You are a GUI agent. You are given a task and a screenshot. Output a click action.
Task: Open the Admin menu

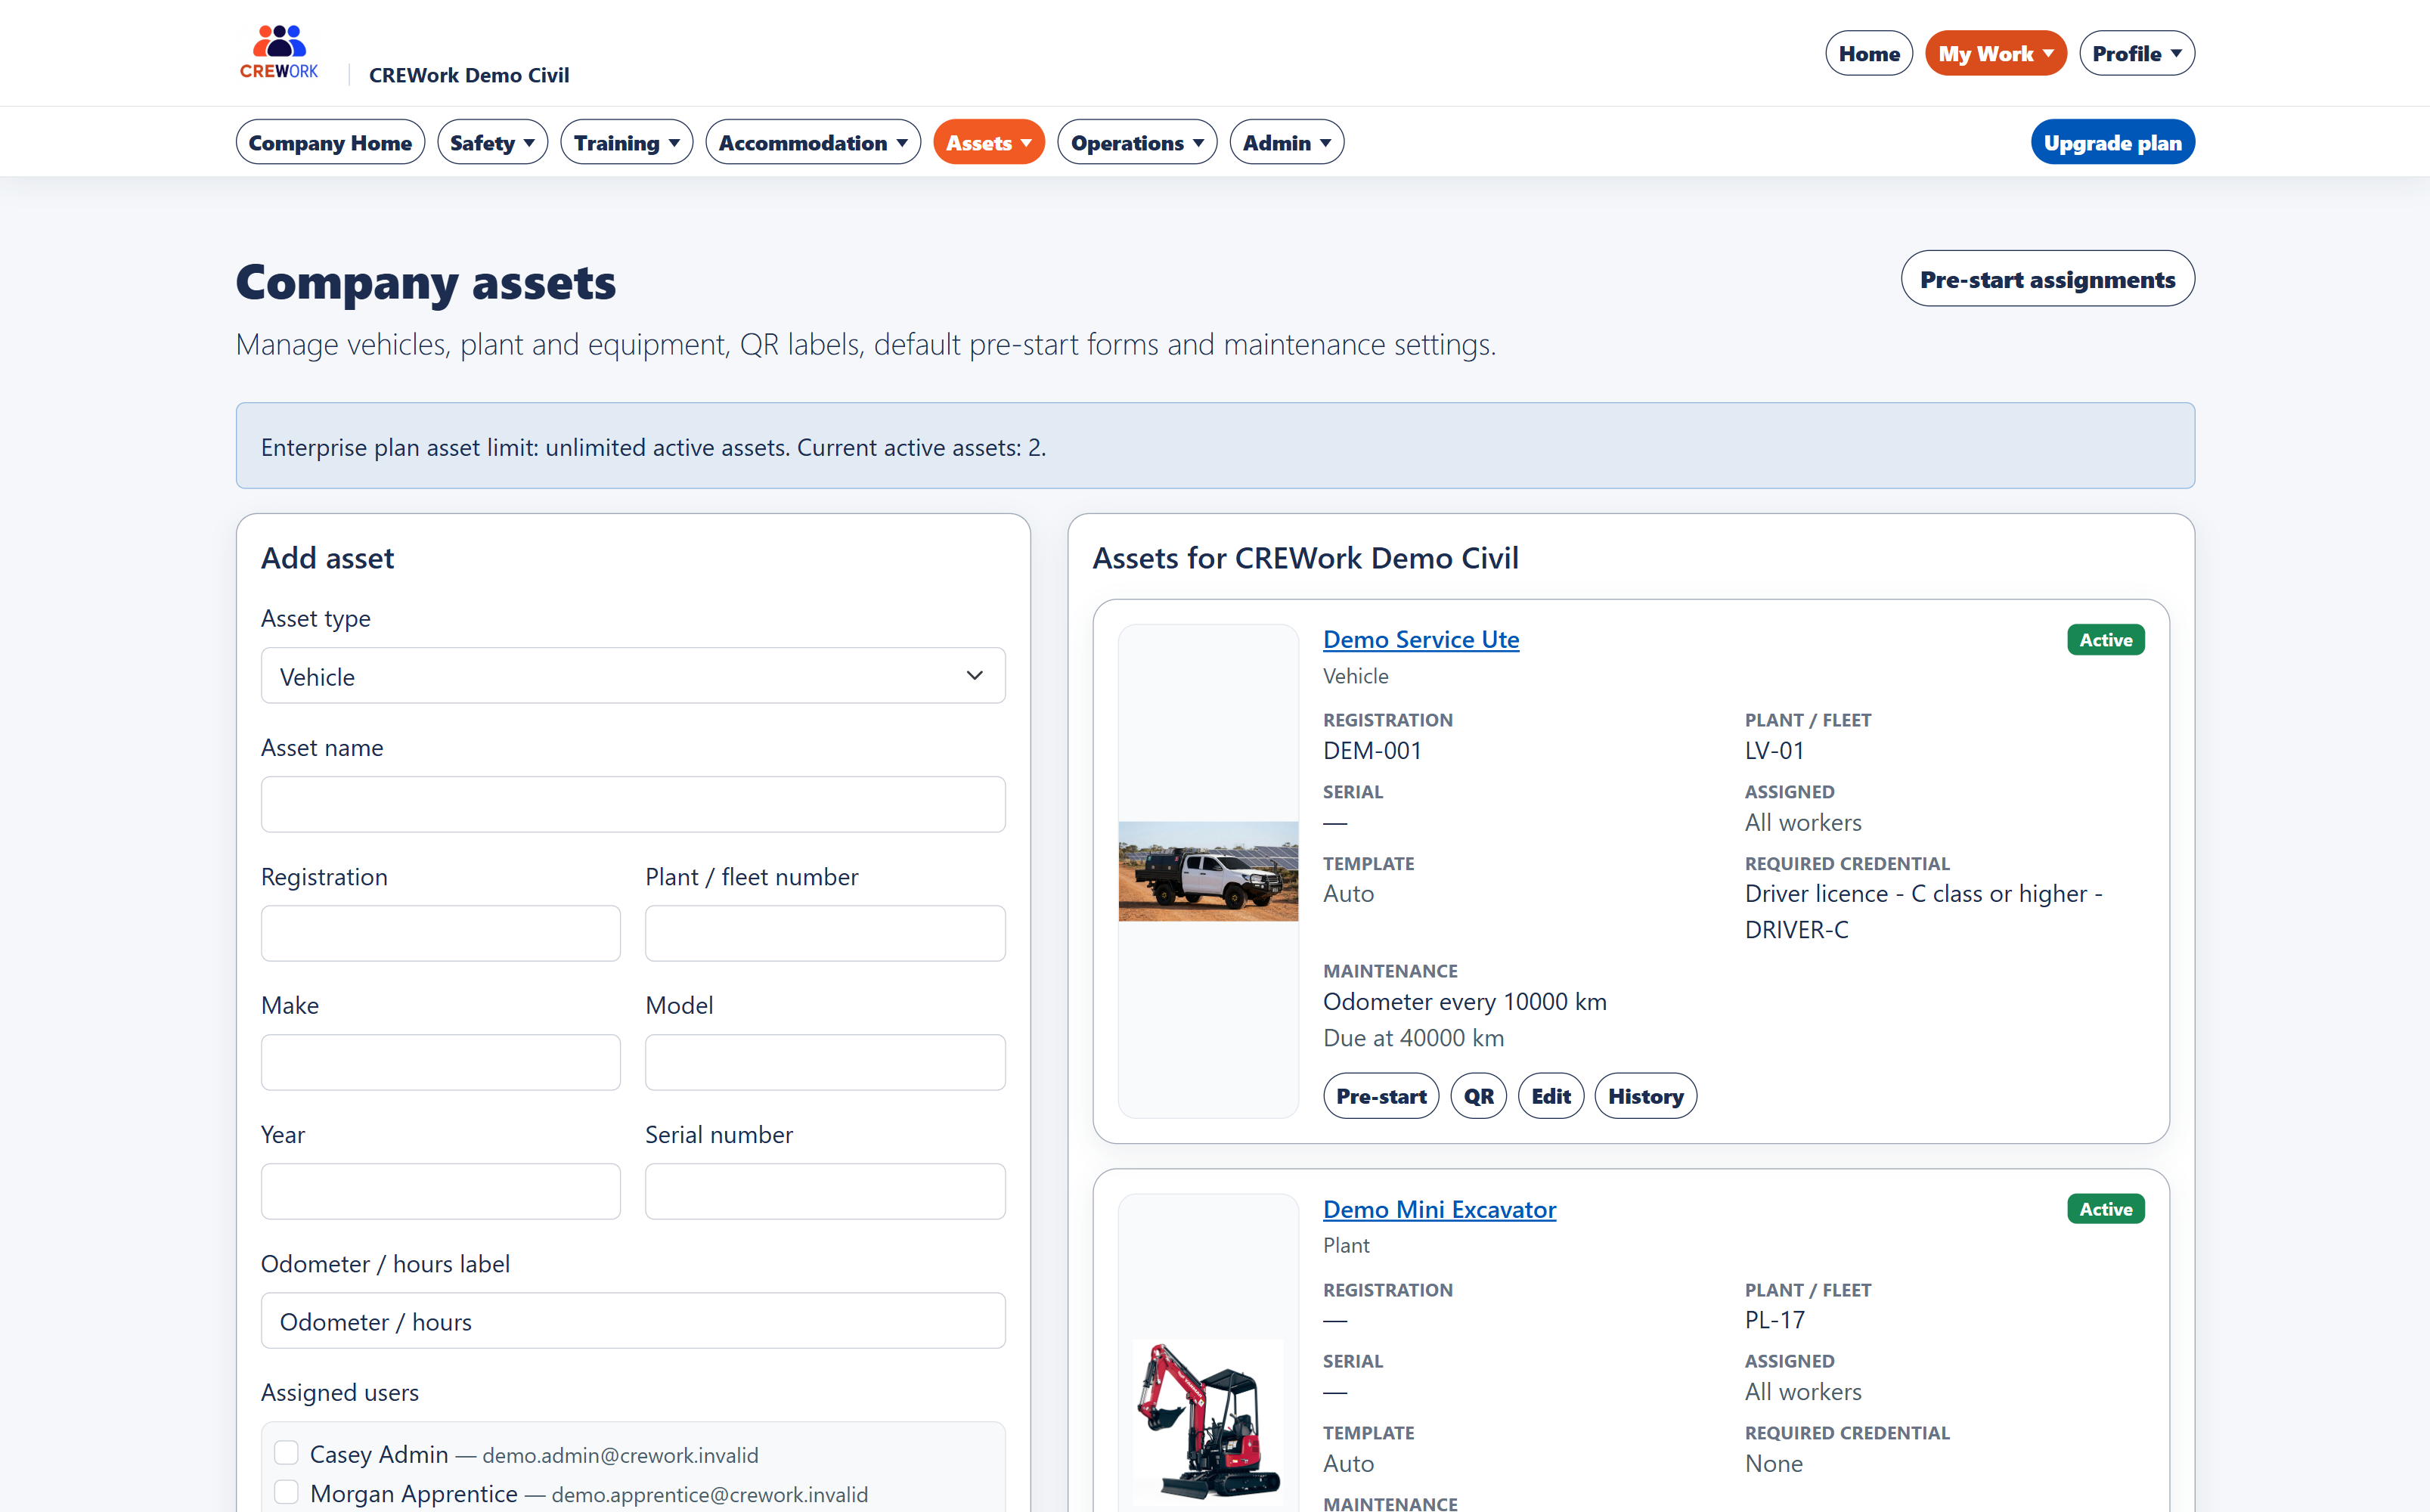point(1286,143)
